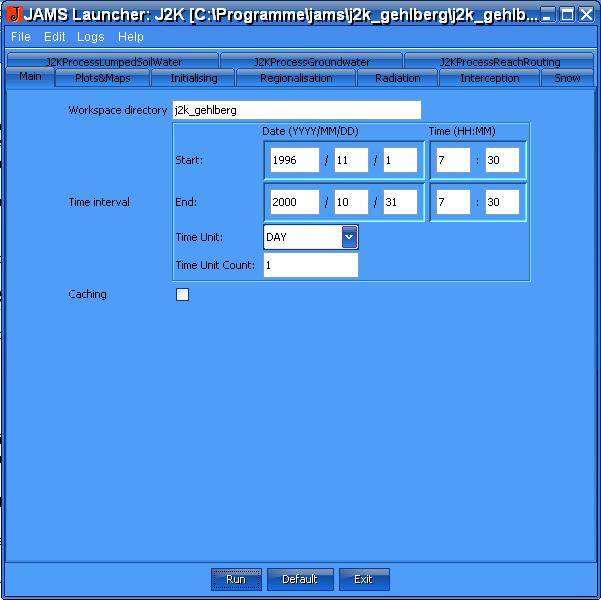Viewport: 601px width, 600px height.
Task: Click the JAMS application icon in title bar
Action: (x=14, y=15)
